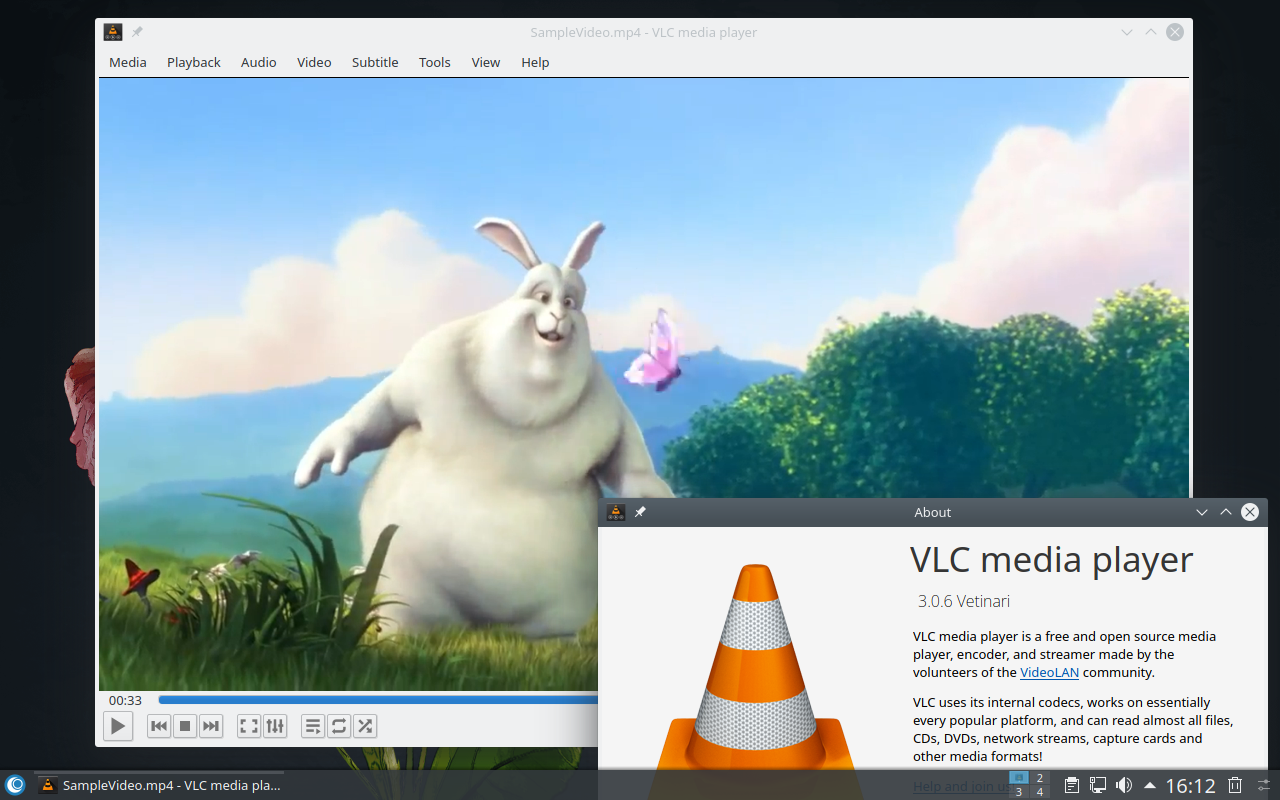The height and width of the screenshot is (800, 1280).
Task: Open the View menu
Action: [x=486, y=62]
